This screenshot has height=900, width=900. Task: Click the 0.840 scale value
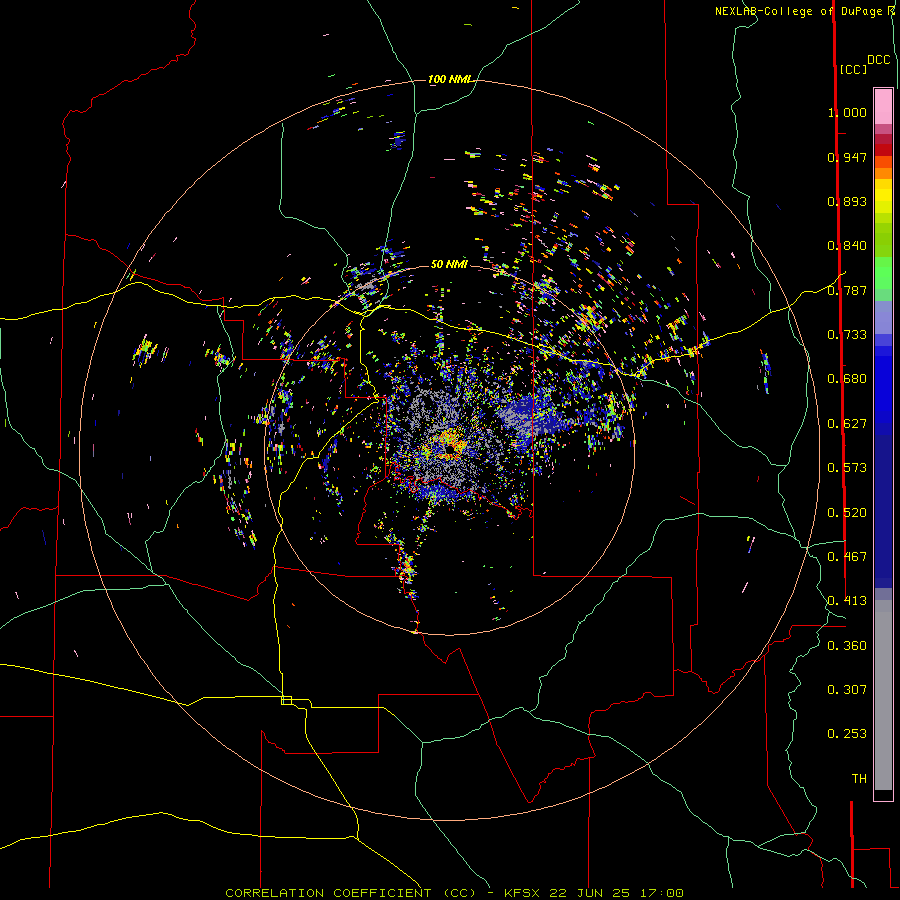[847, 246]
